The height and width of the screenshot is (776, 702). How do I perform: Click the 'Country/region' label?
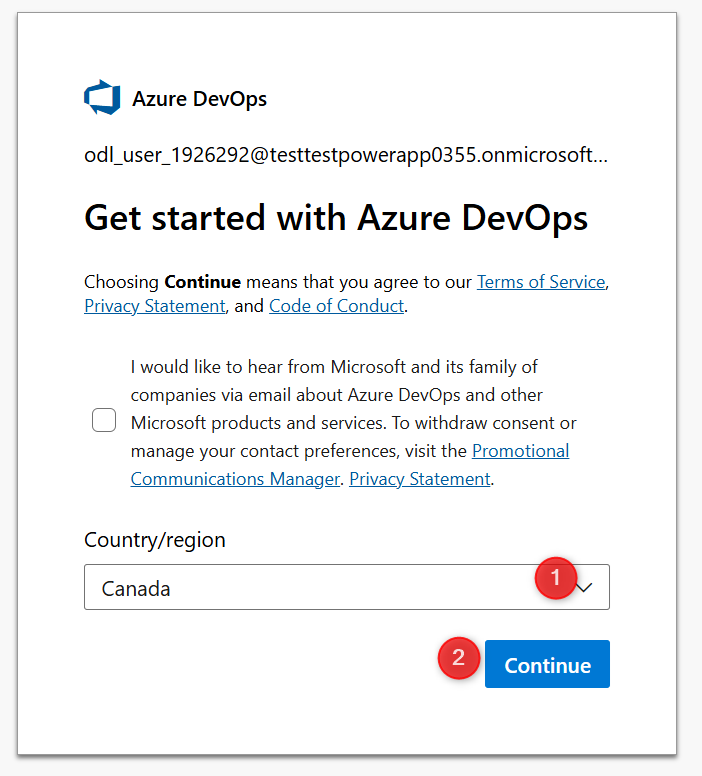coord(154,539)
